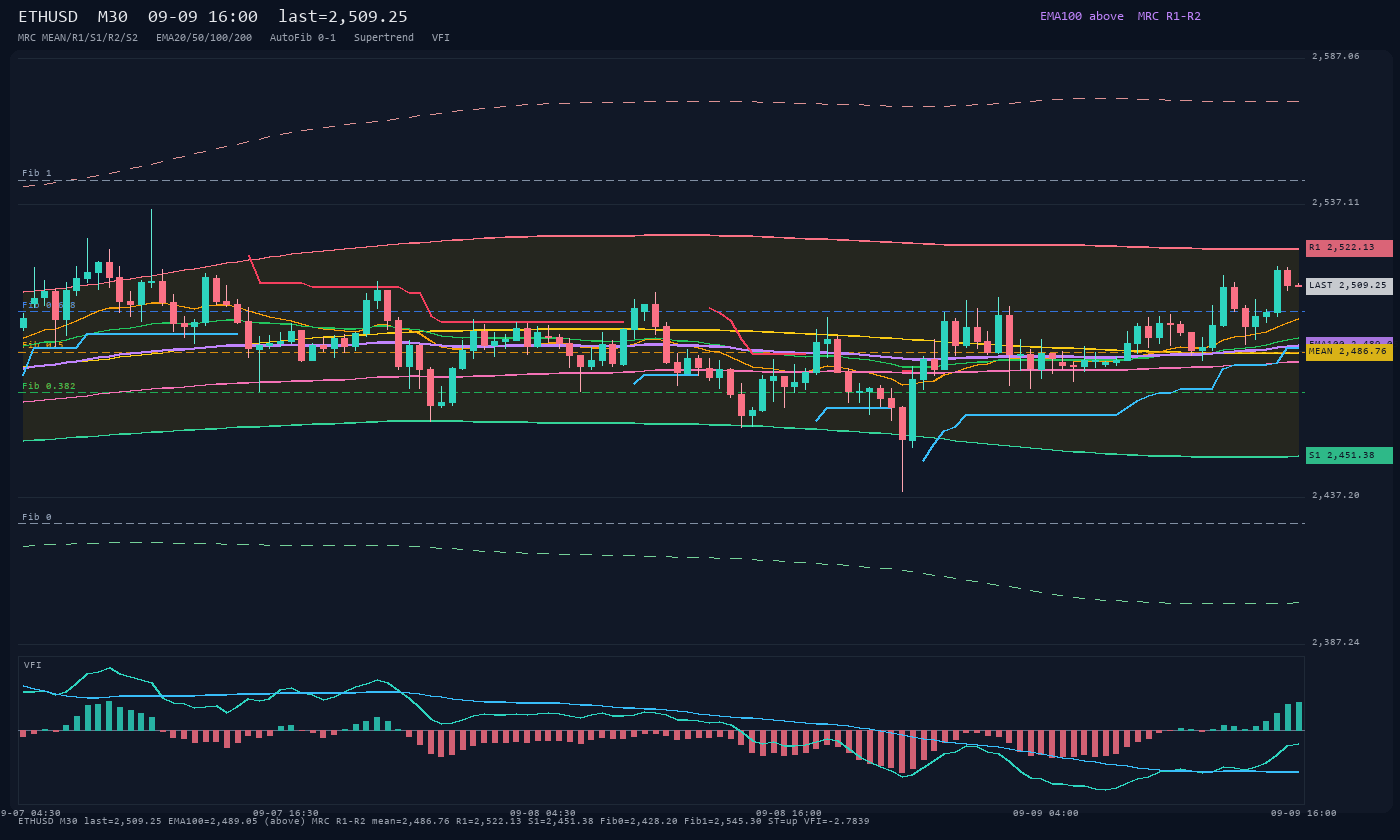Click 'ST=up' in the bottom status line

[x=783, y=821]
